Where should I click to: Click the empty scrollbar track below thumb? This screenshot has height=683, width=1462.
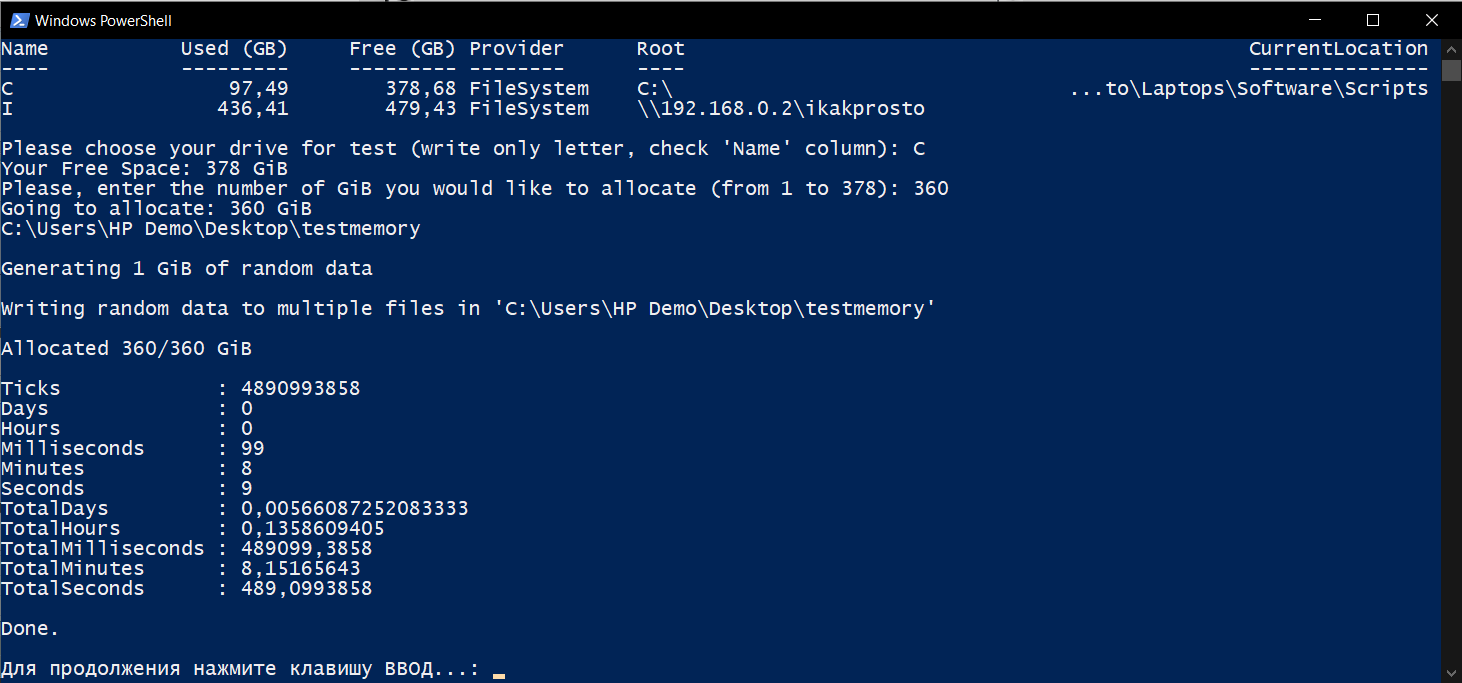(x=1451, y=370)
